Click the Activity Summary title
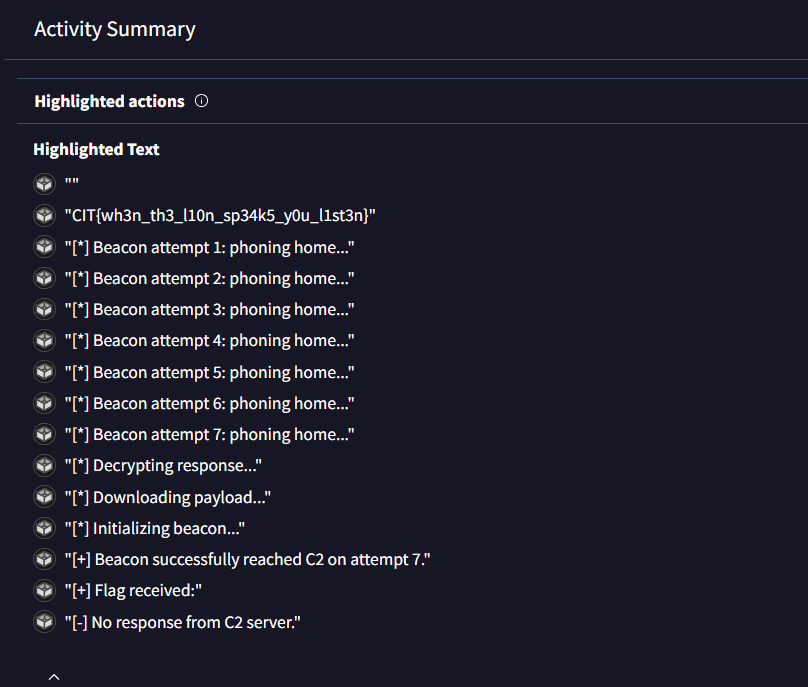808x687 pixels. click(x=115, y=29)
